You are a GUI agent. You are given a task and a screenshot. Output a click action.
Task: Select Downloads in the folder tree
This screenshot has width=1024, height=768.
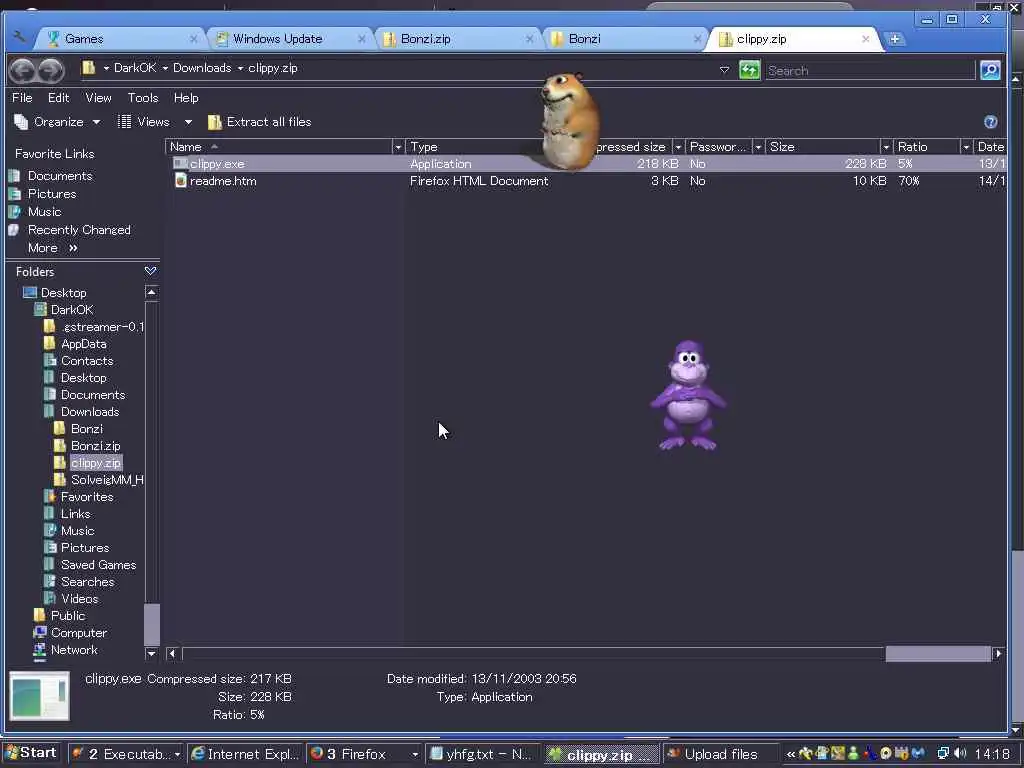pos(89,412)
